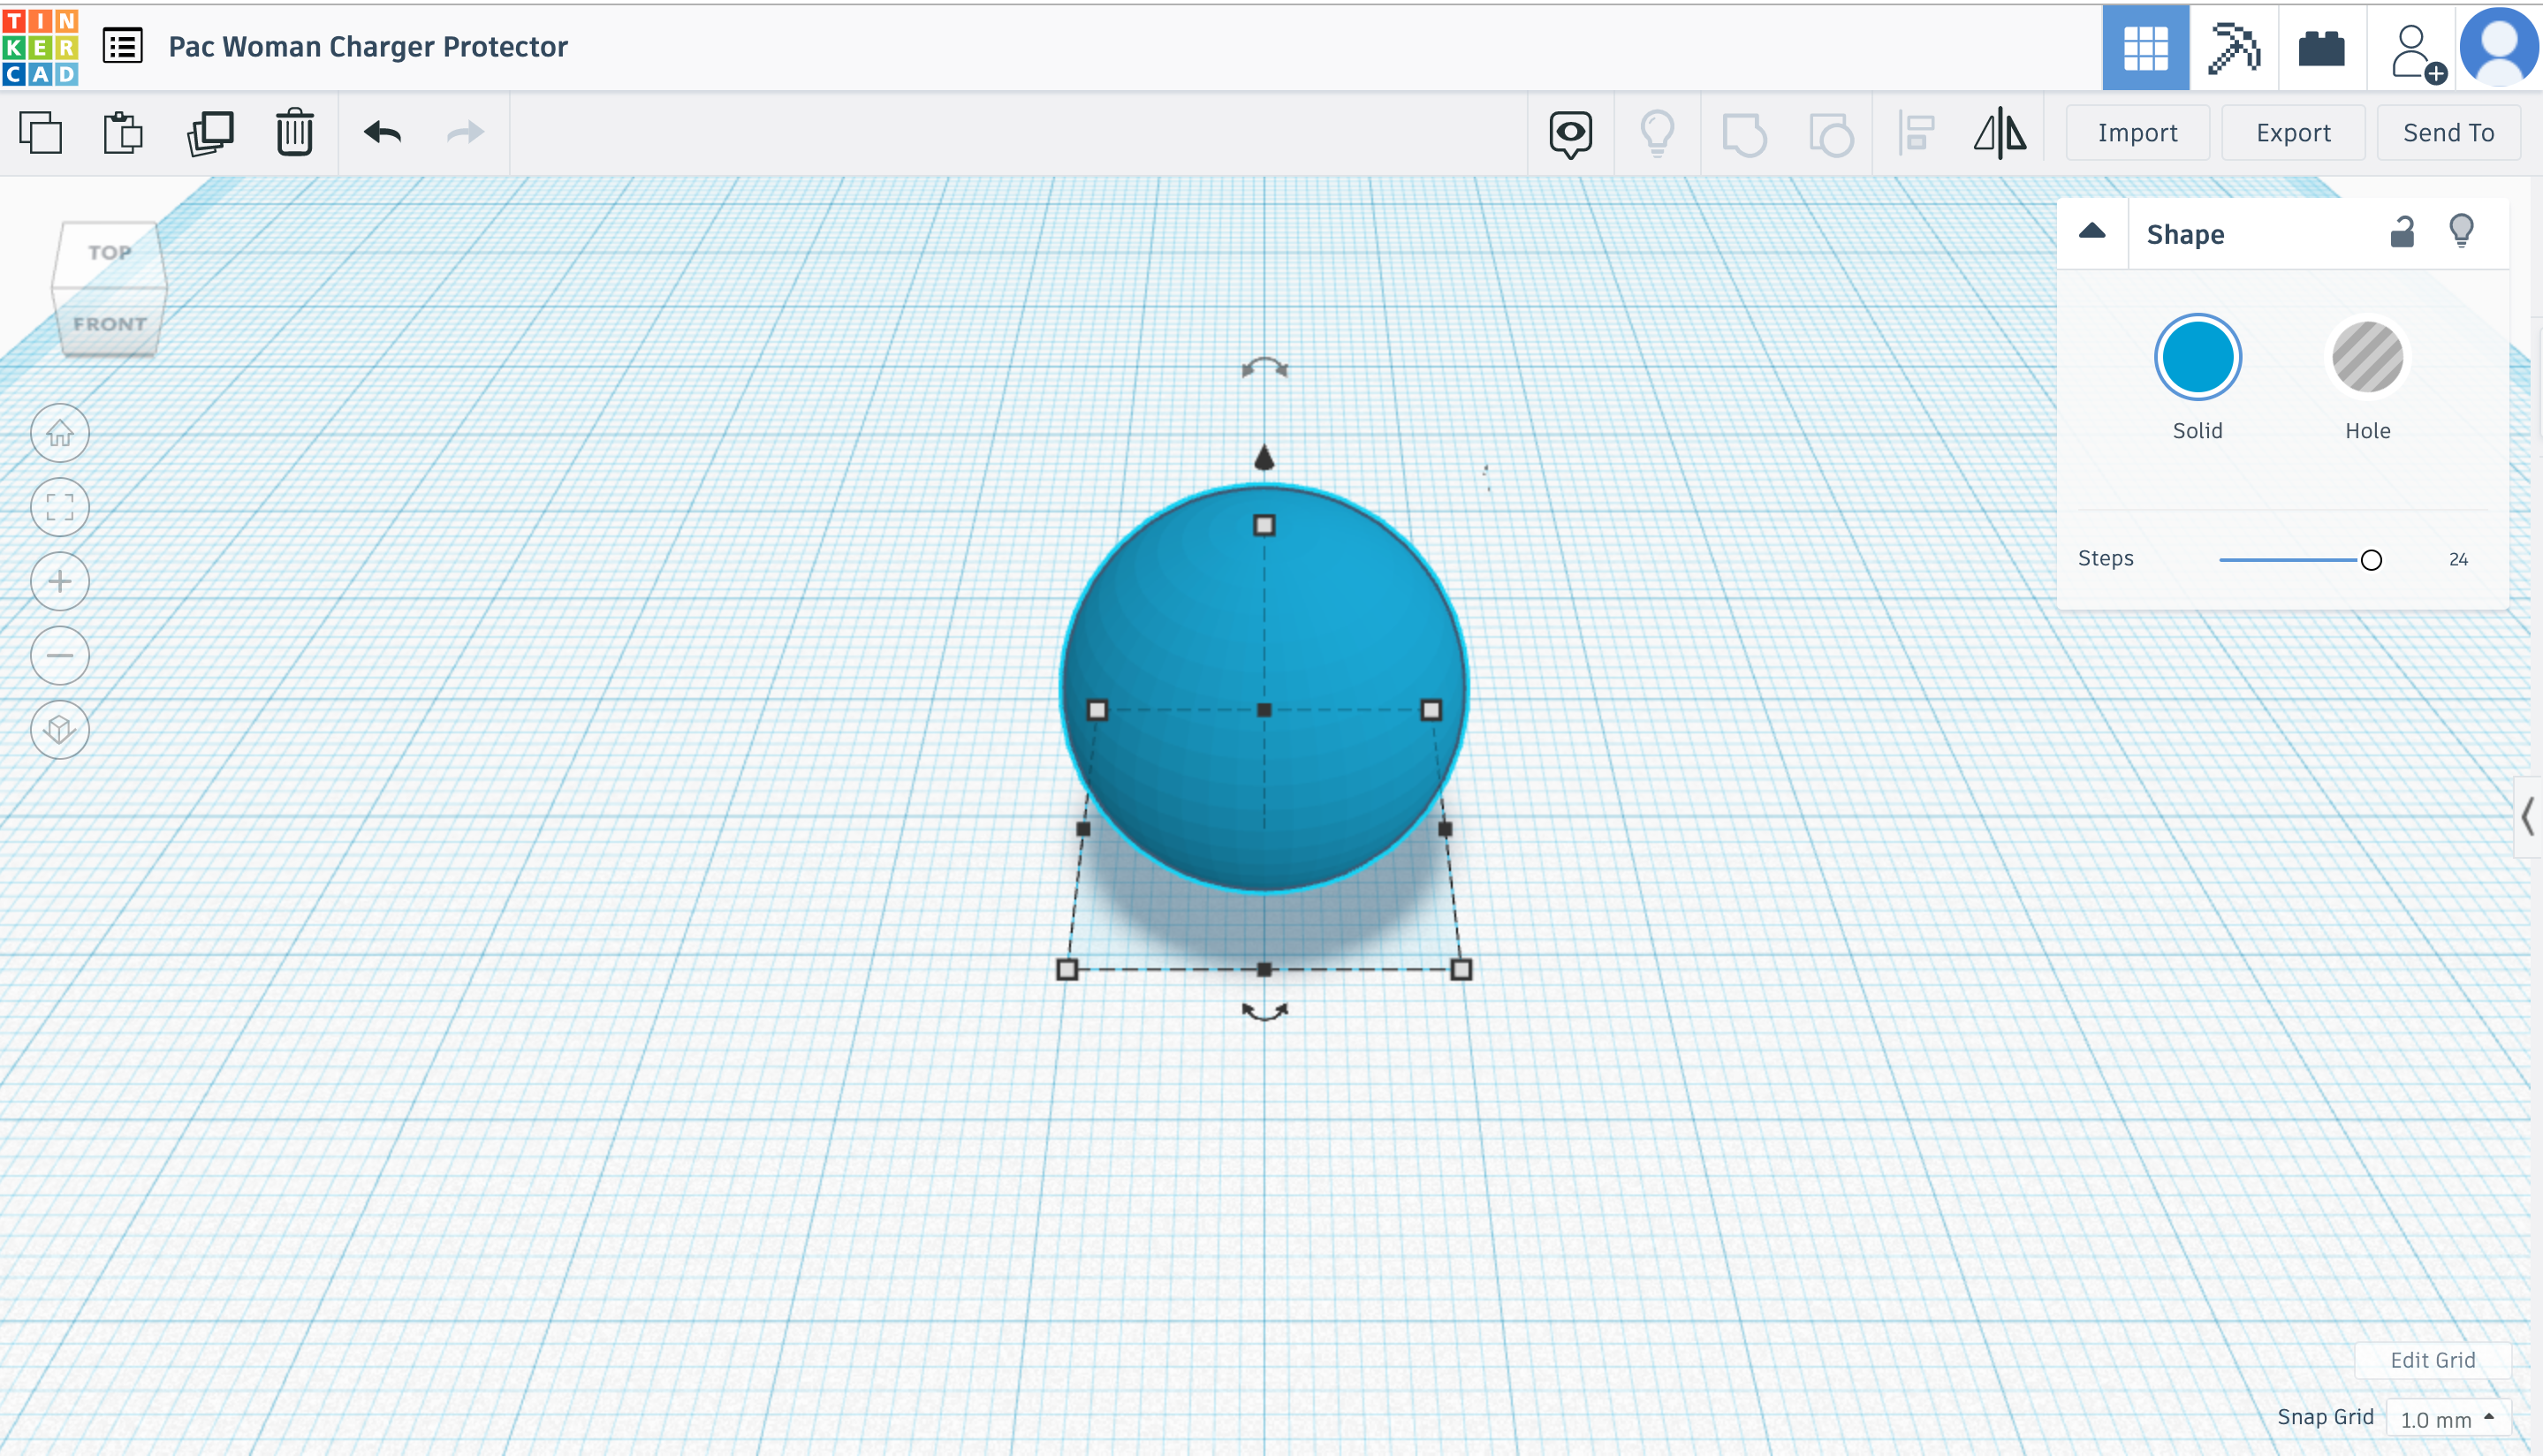Adjust the Steps slider for the sphere
This screenshot has width=2543, height=1456.
click(x=2372, y=559)
